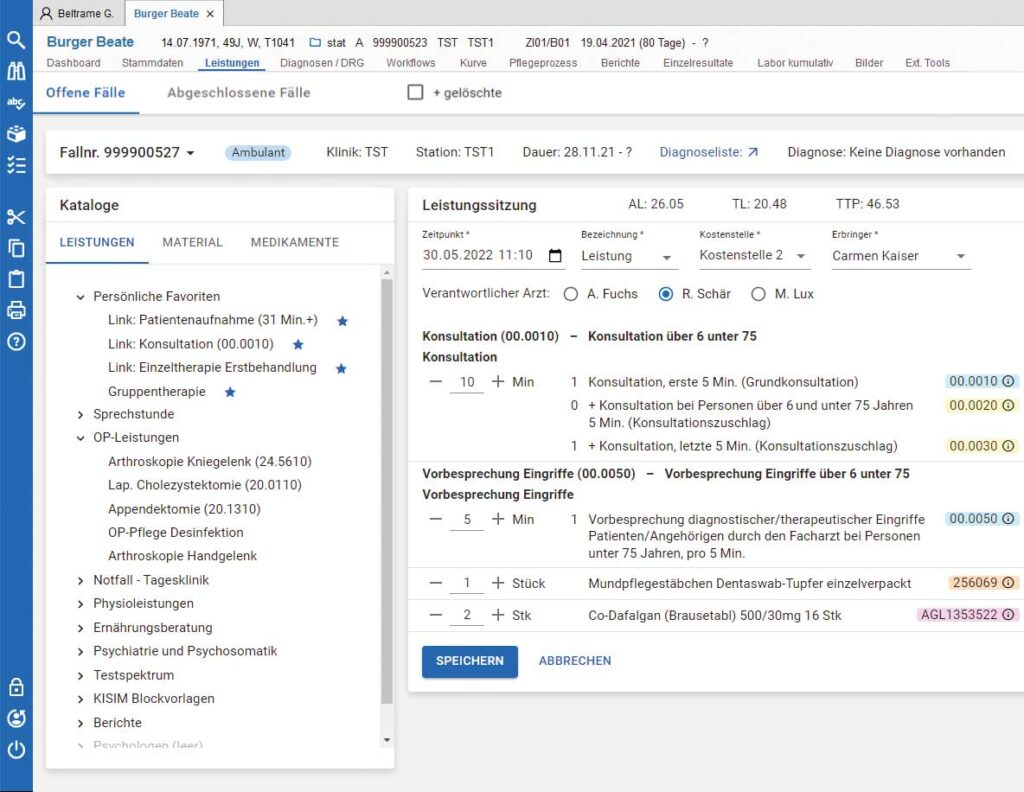This screenshot has height=792, width=1024.
Task: Open the Diagnoseliste link
Action: pyautogui.click(x=708, y=152)
